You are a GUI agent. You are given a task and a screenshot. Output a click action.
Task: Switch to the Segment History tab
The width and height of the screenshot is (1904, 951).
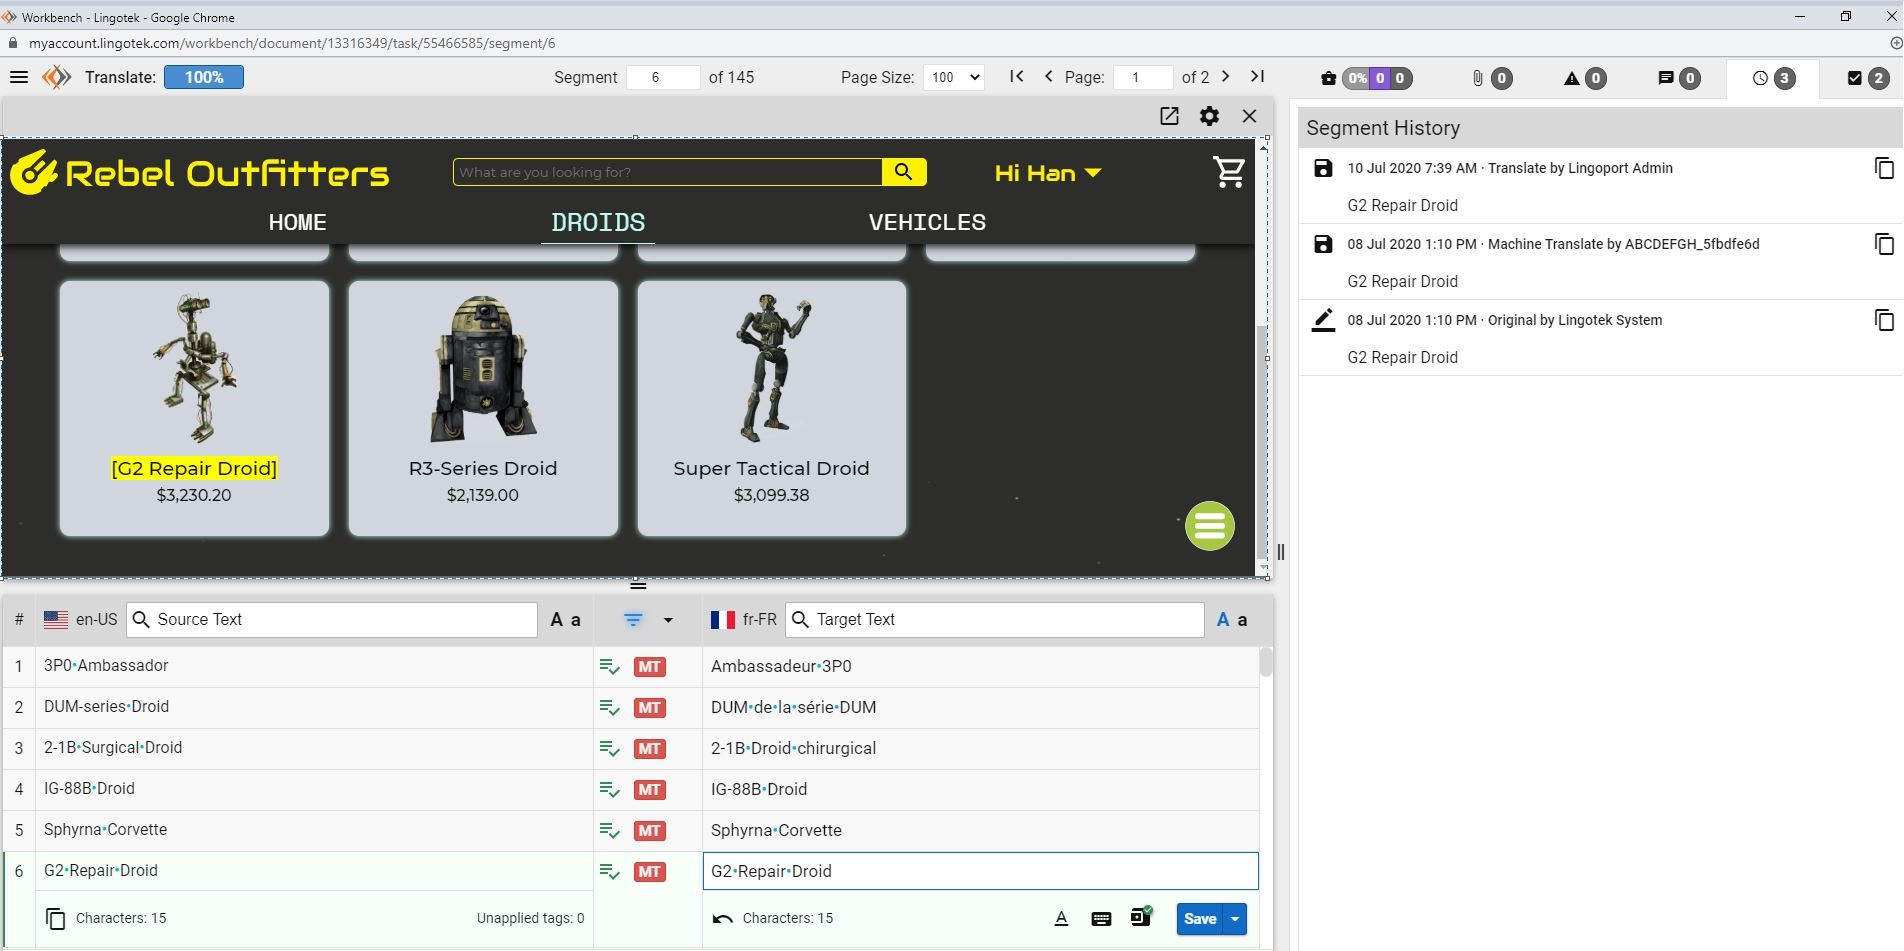pyautogui.click(x=1772, y=78)
